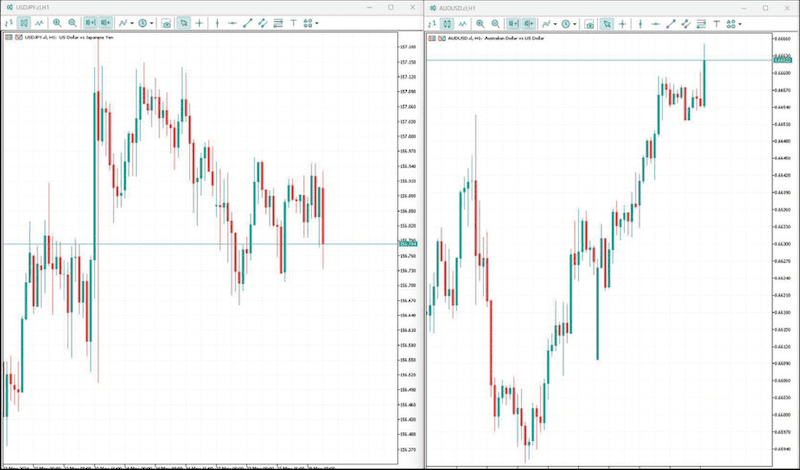Open depth of market icon on AUDUSD chart
This screenshot has height=470, width=800.
(440, 38)
